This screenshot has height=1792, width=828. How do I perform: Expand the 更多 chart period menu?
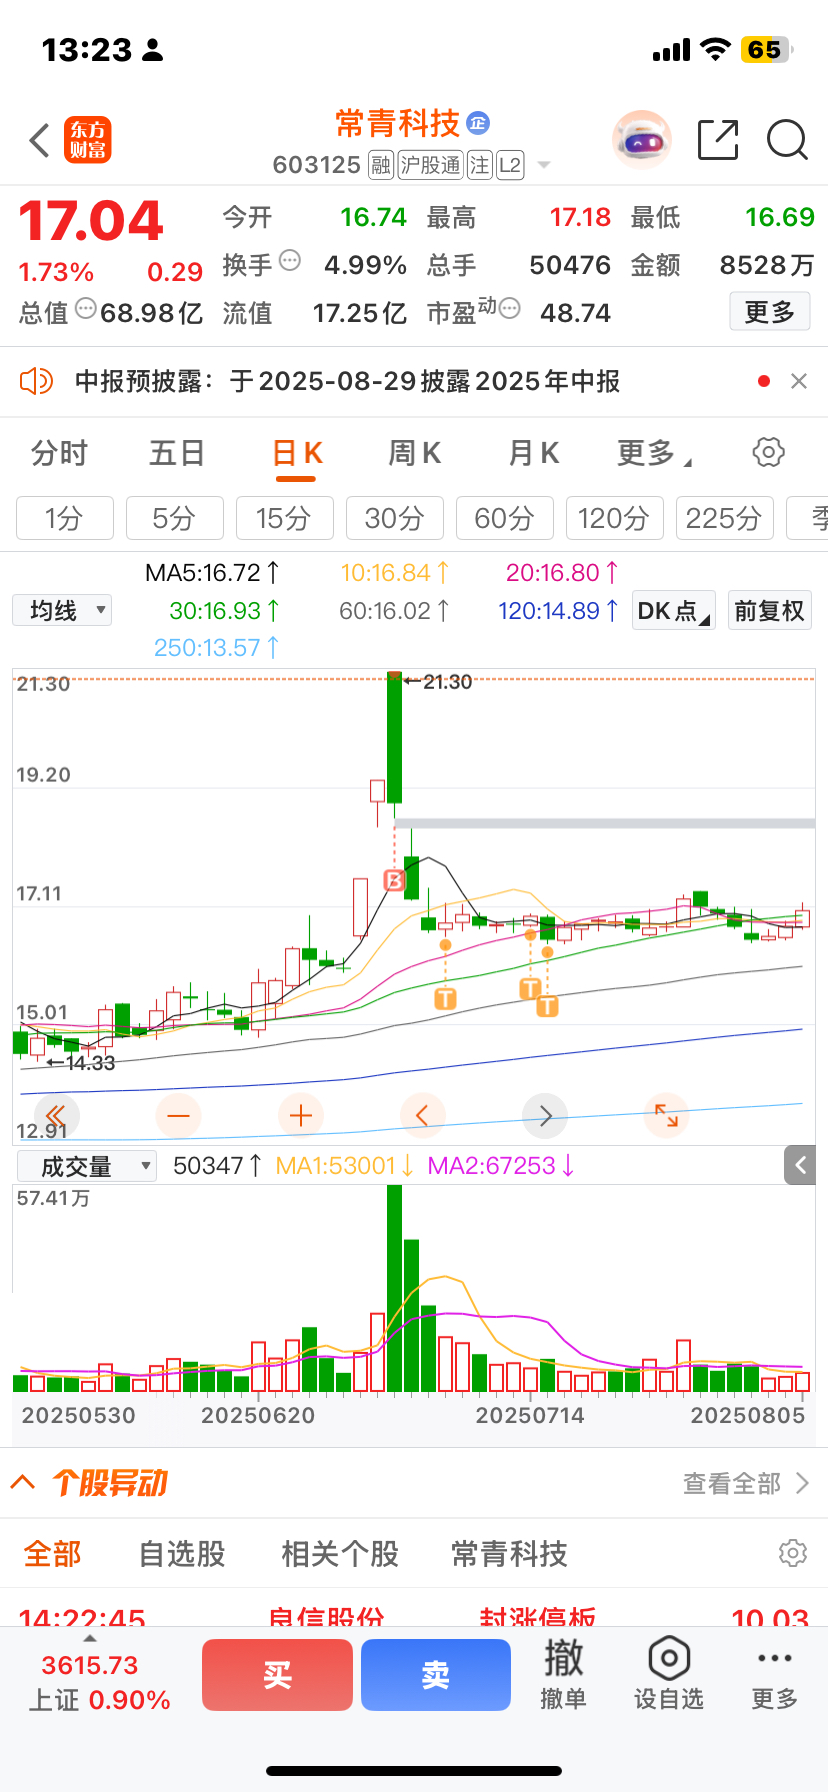(x=654, y=453)
